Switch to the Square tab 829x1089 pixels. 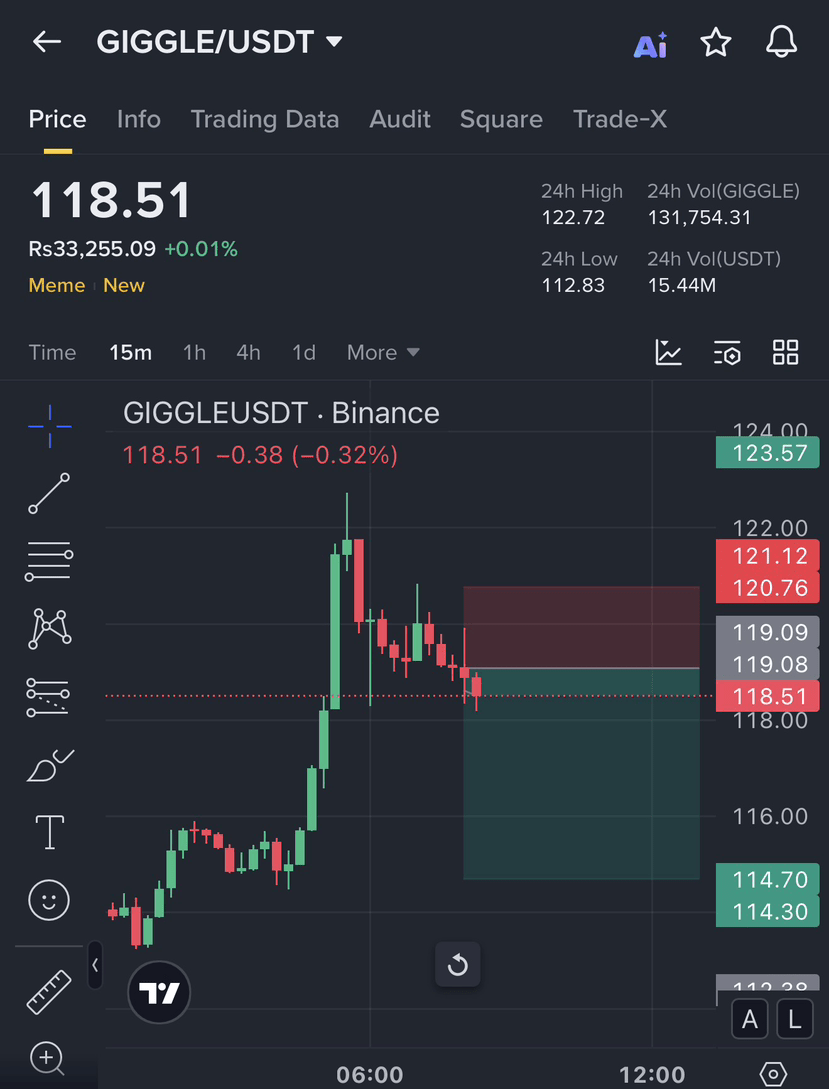pyautogui.click(x=501, y=119)
